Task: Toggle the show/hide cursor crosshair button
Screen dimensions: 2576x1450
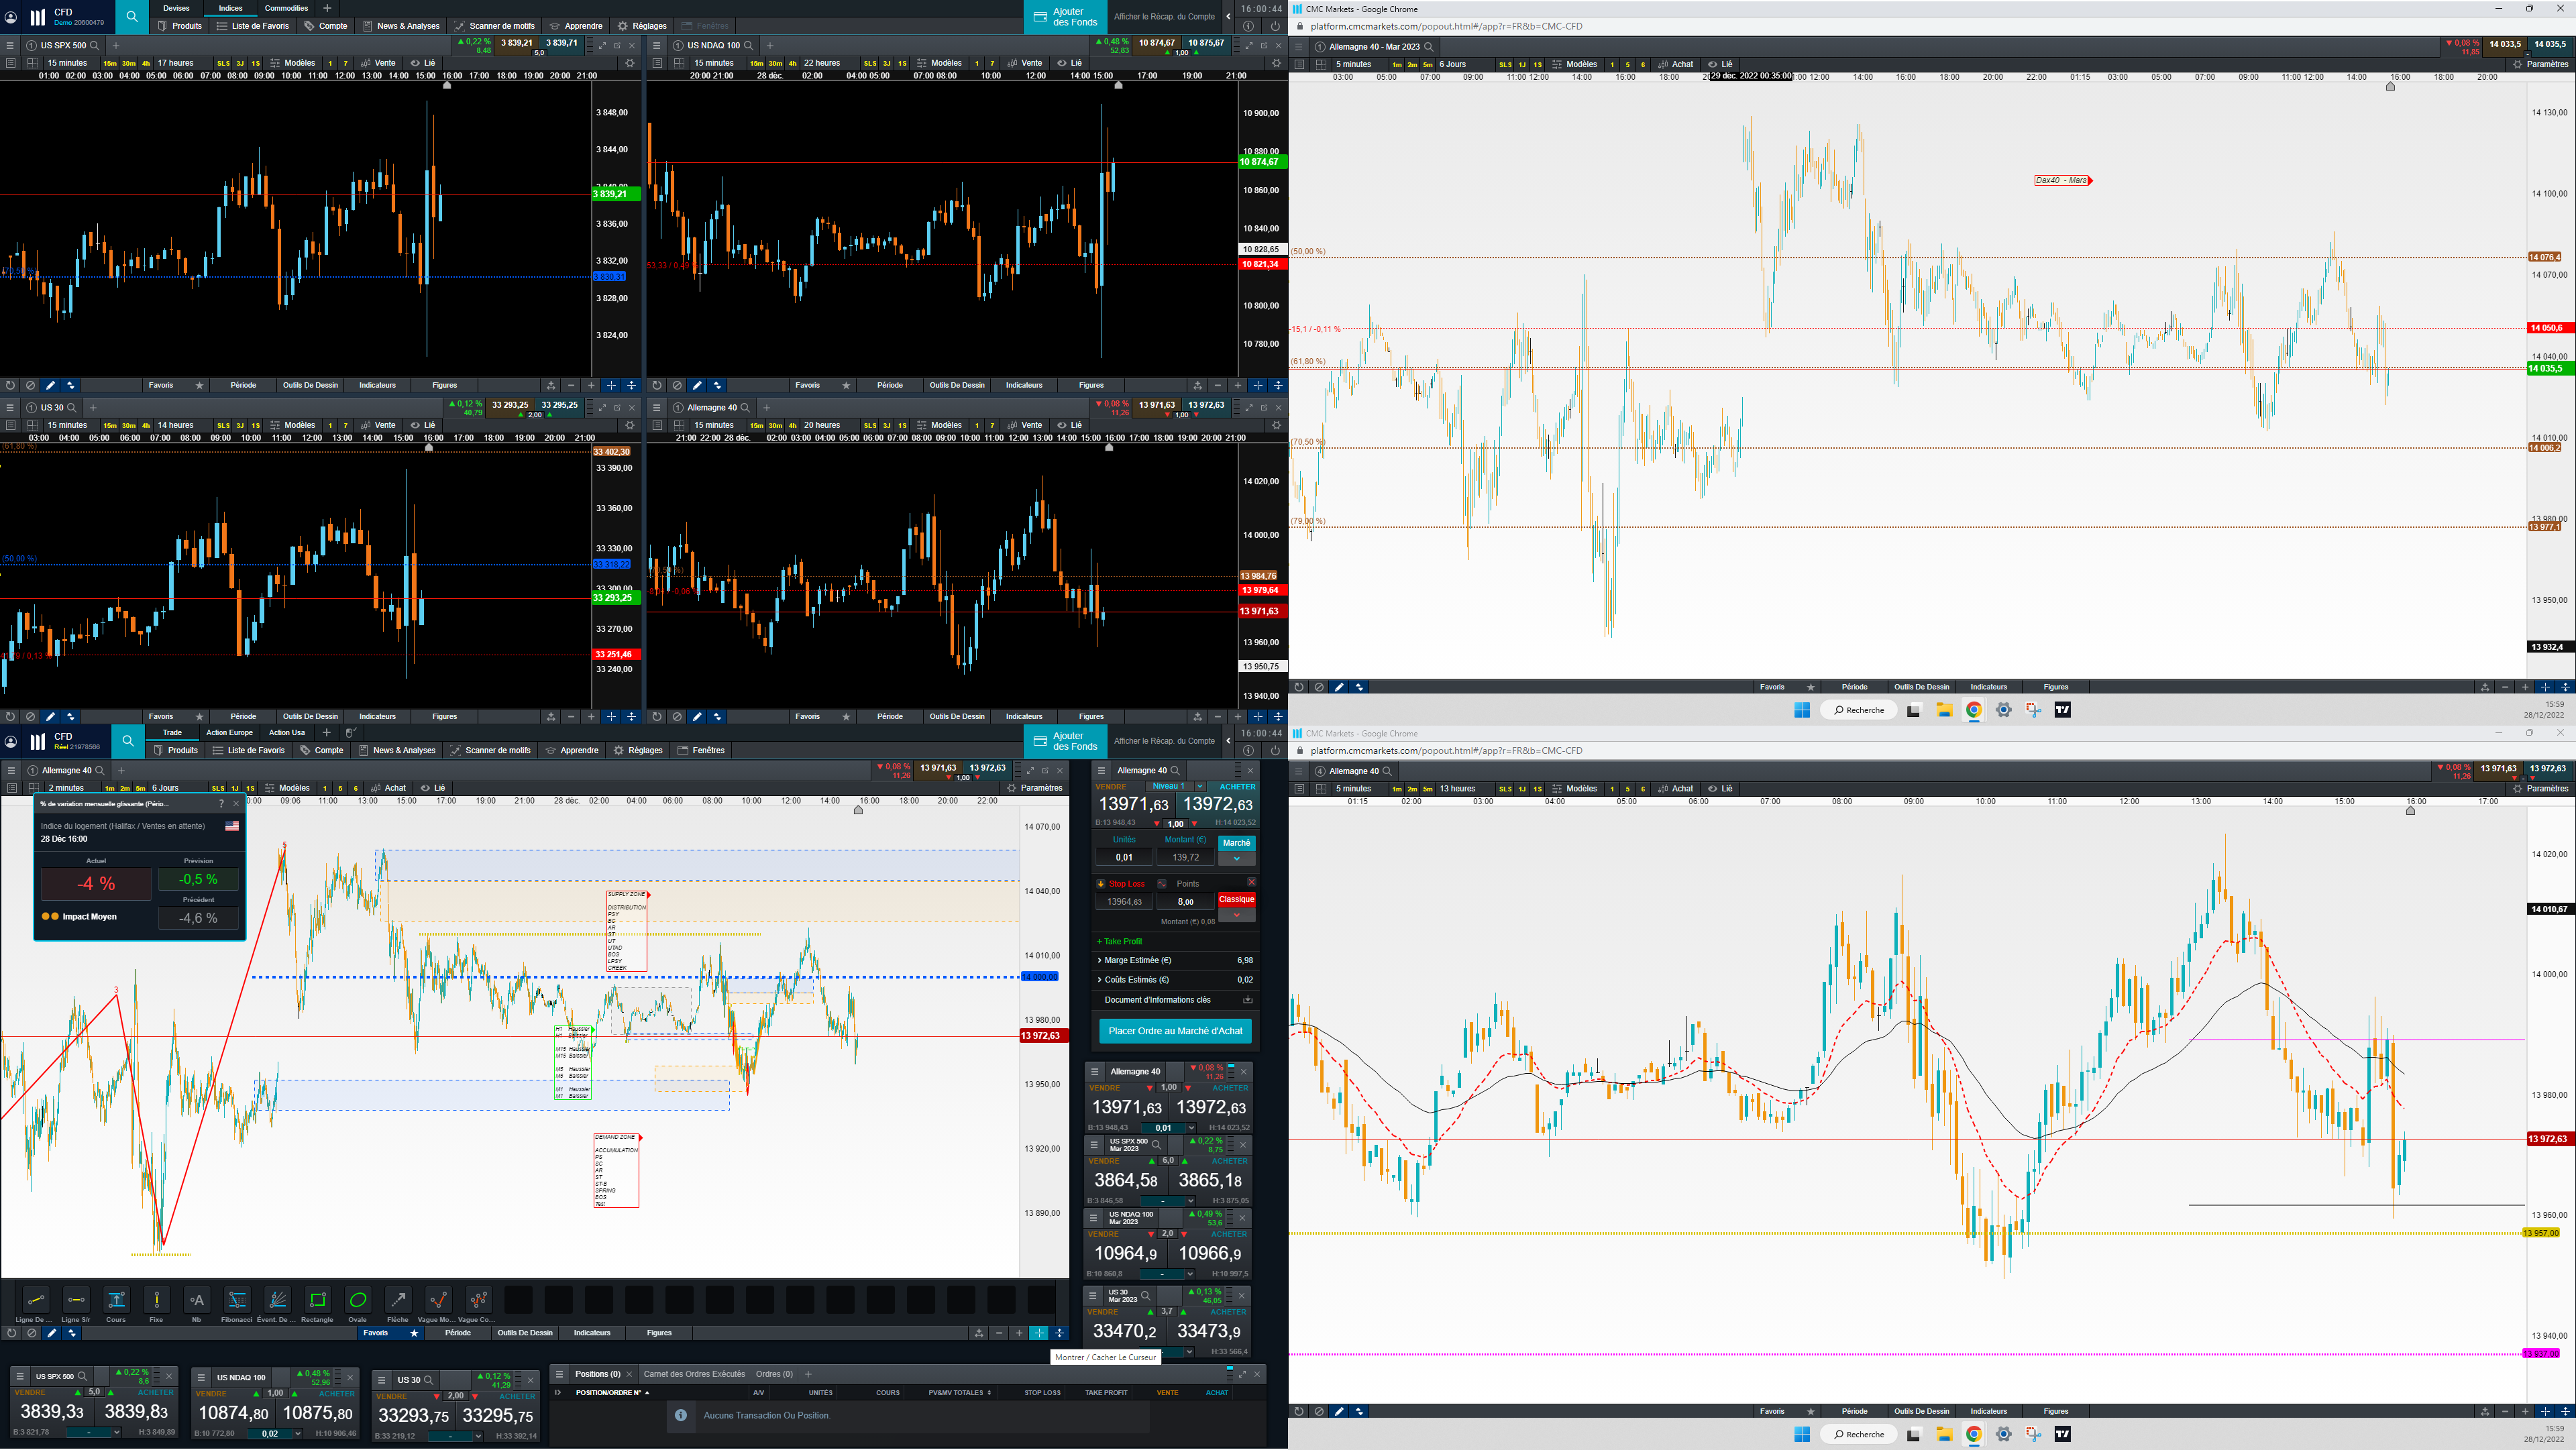Action: [1039, 1333]
